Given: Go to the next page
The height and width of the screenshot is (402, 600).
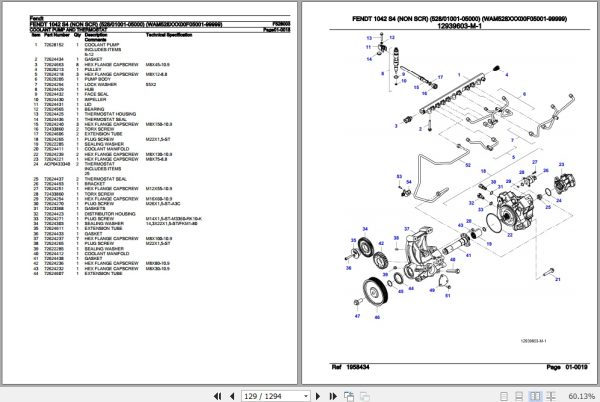Looking at the screenshot, I should 318,396.
